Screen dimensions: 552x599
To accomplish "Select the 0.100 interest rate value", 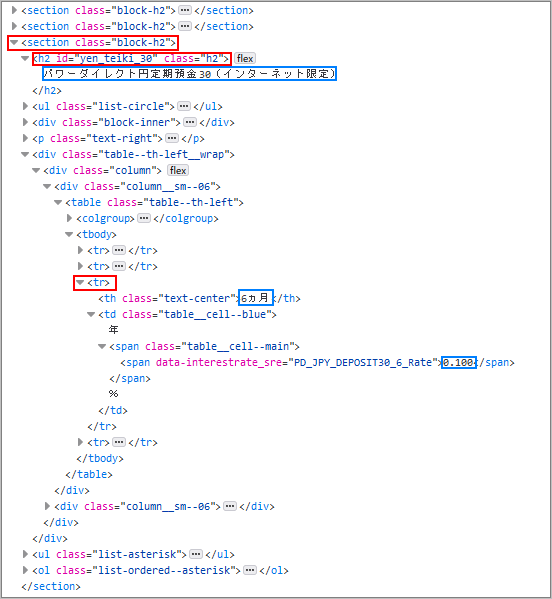I will tap(459, 362).
